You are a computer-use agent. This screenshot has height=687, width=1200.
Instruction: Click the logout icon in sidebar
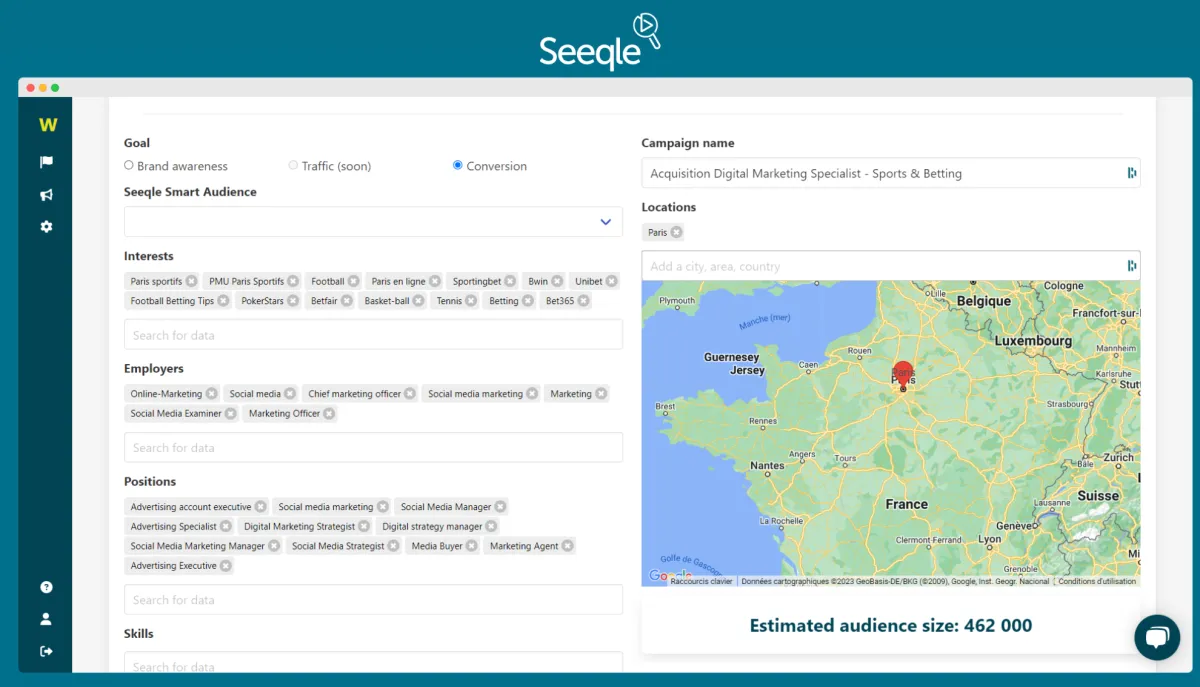pyautogui.click(x=46, y=651)
